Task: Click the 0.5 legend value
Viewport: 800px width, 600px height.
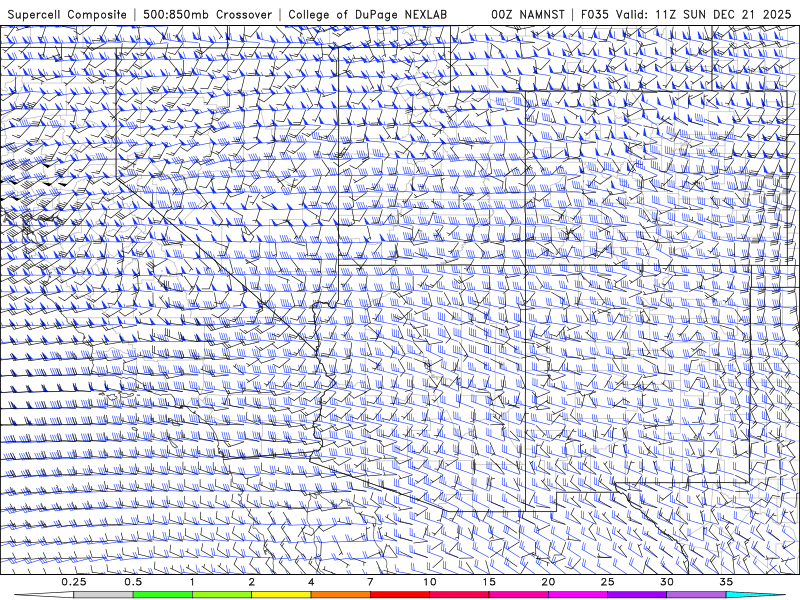Action: (133, 582)
